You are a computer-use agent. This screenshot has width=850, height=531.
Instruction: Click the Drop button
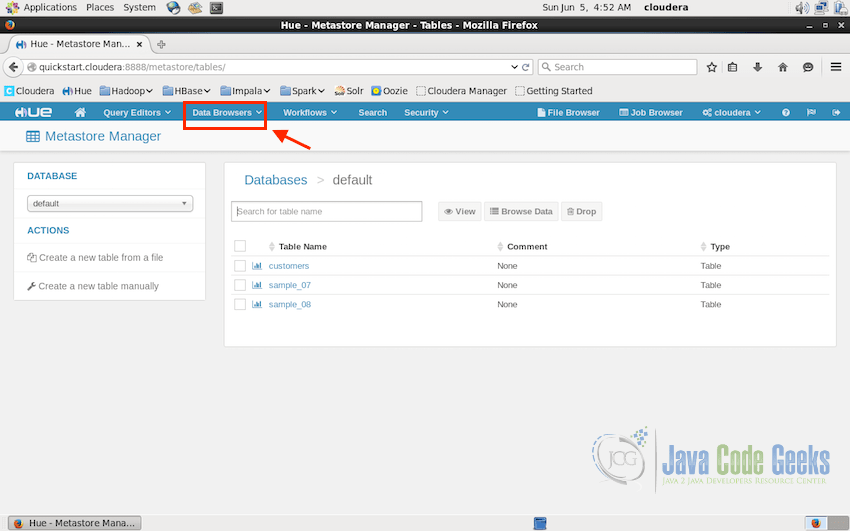pyautogui.click(x=581, y=211)
